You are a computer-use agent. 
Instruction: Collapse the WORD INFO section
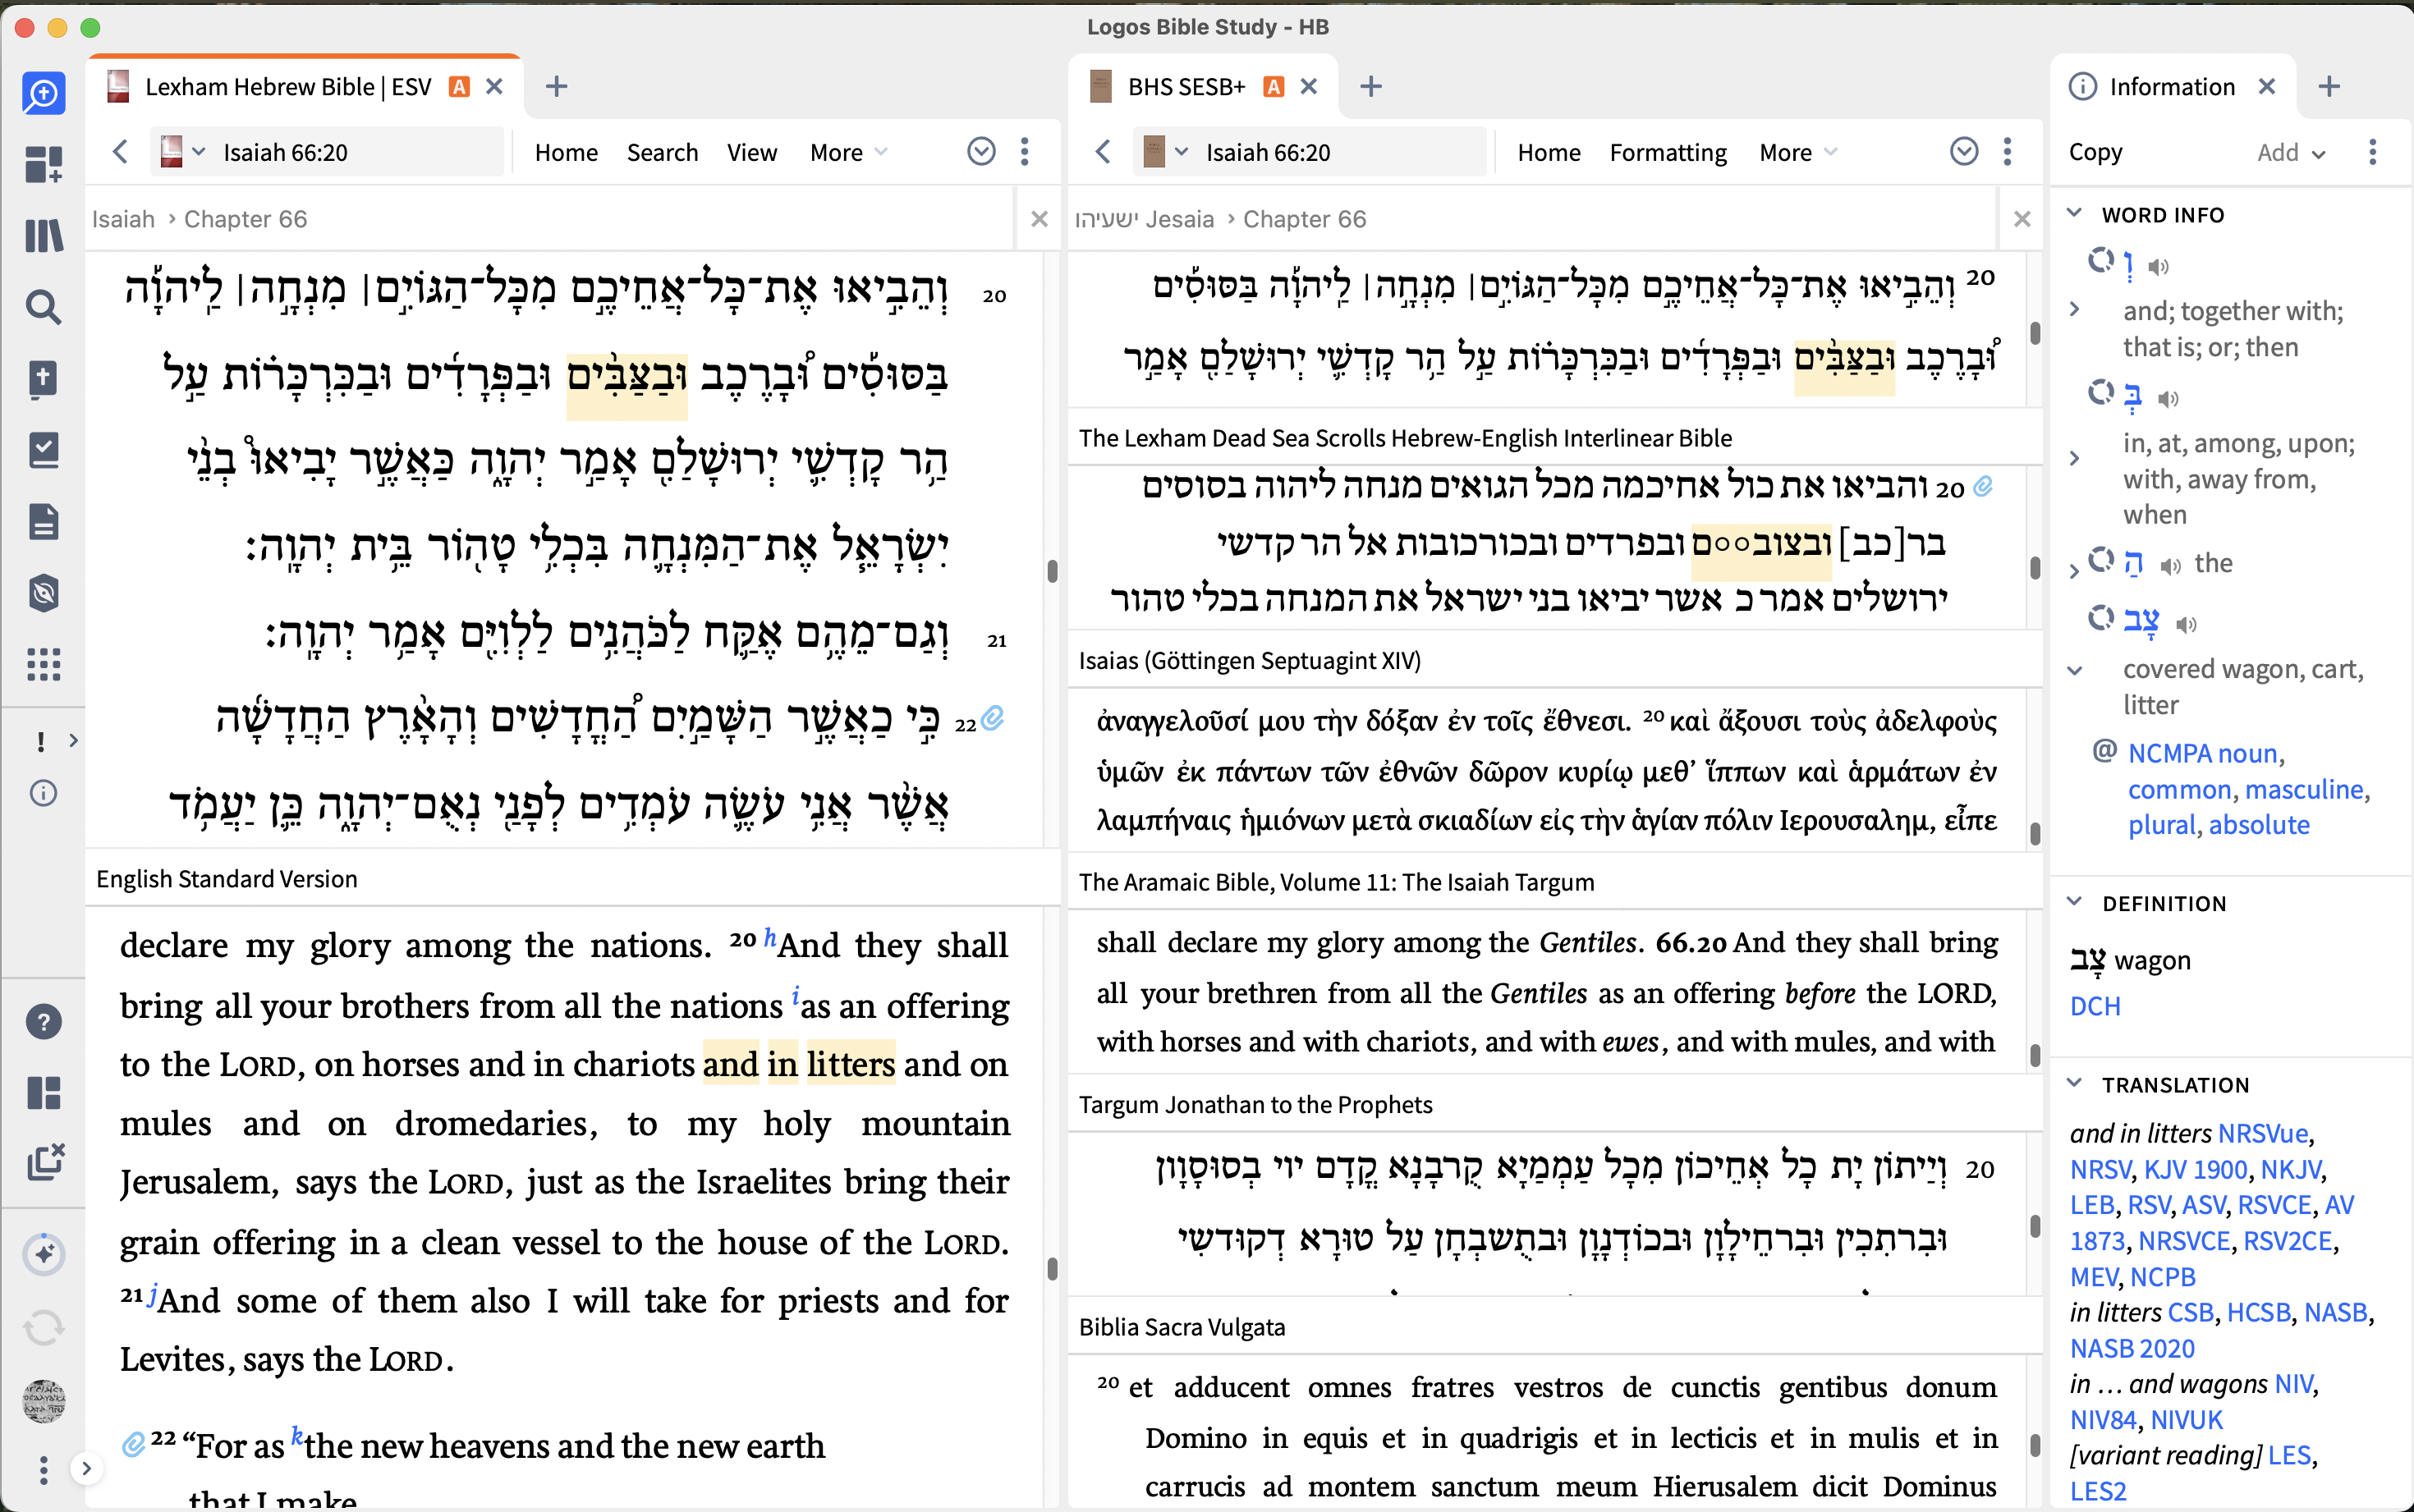pyautogui.click(x=2075, y=214)
